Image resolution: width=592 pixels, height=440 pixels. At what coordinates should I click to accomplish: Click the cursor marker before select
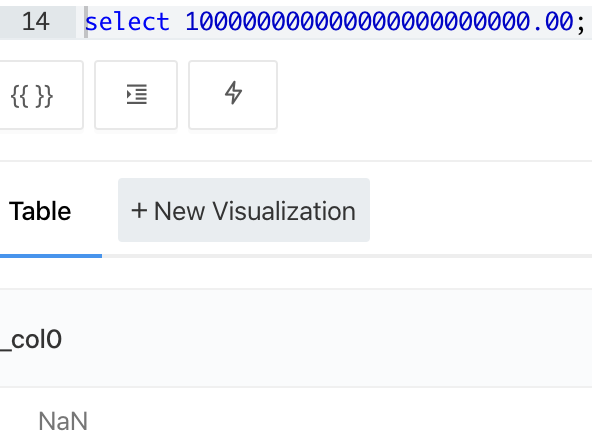pos(86,22)
